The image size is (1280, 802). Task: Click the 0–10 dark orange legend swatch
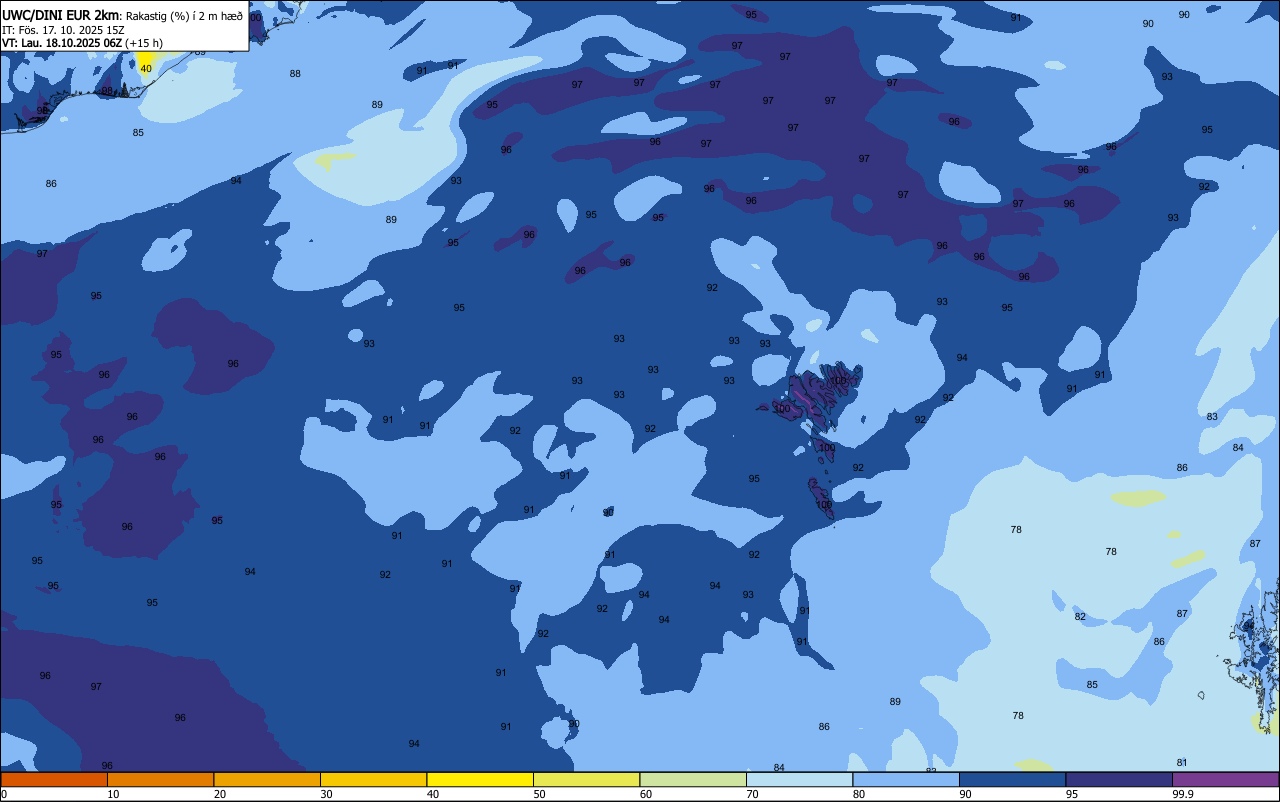pos(54,779)
